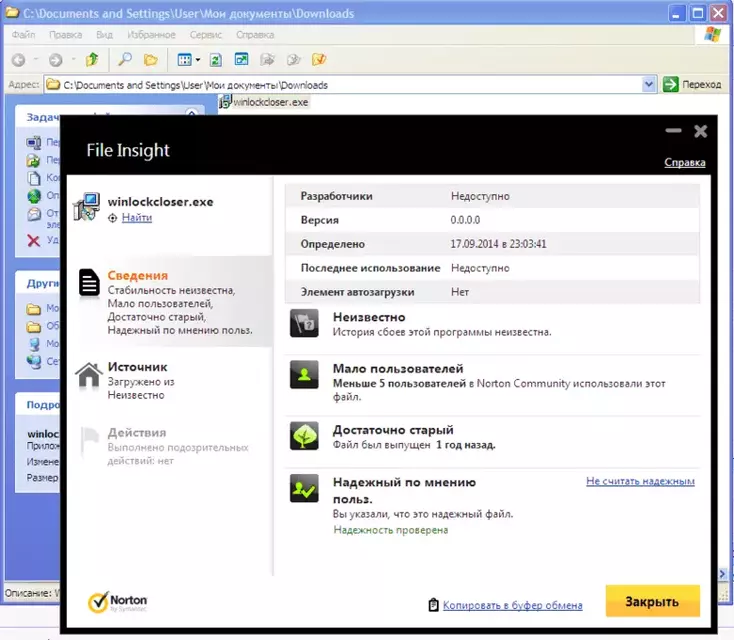Image resolution: width=734 pixels, height=640 pixels.
Task: Click Элемент автозагрузки value Нет
Action: (x=460, y=292)
